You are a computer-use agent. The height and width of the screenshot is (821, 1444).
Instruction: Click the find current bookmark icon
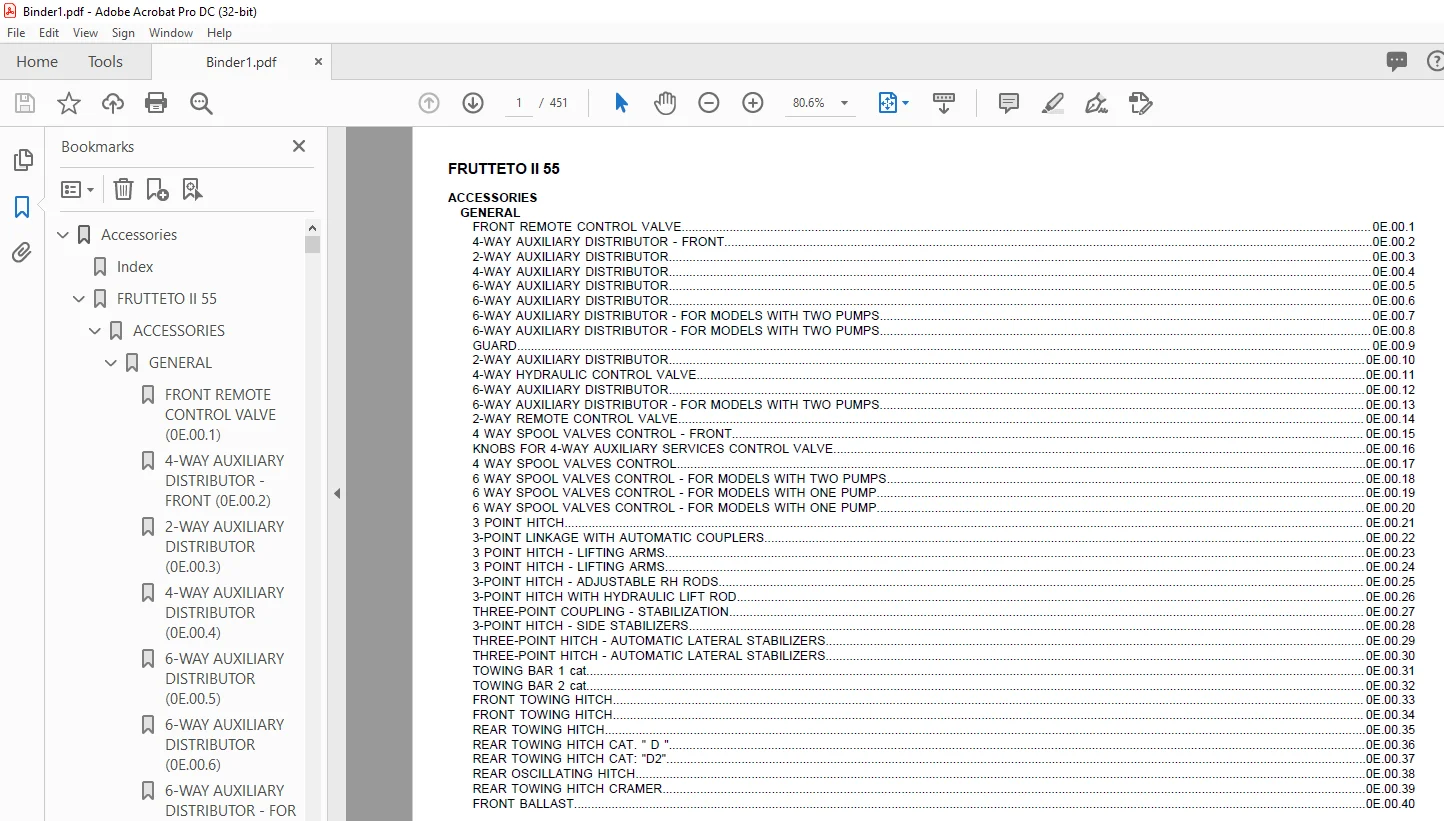pos(193,189)
